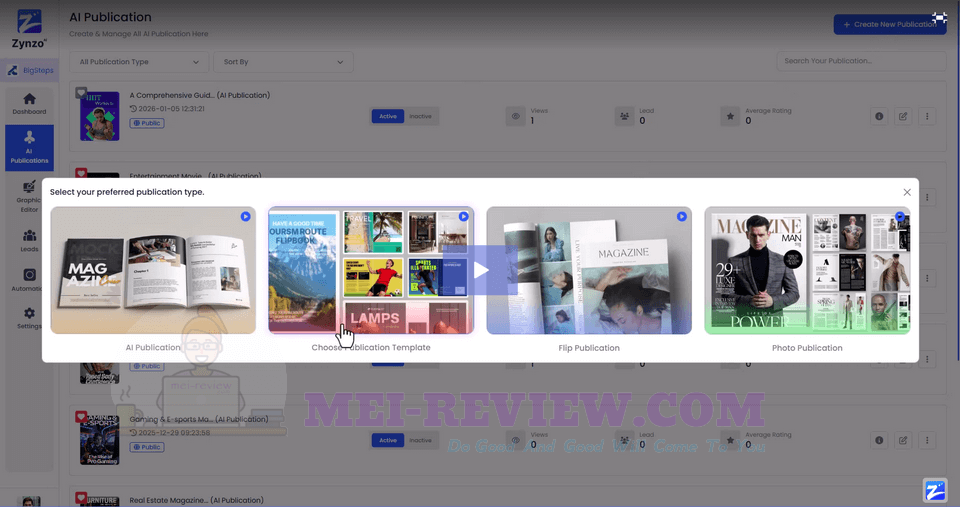Edit the Gaming & E-sports publication

pyautogui.click(x=903, y=440)
